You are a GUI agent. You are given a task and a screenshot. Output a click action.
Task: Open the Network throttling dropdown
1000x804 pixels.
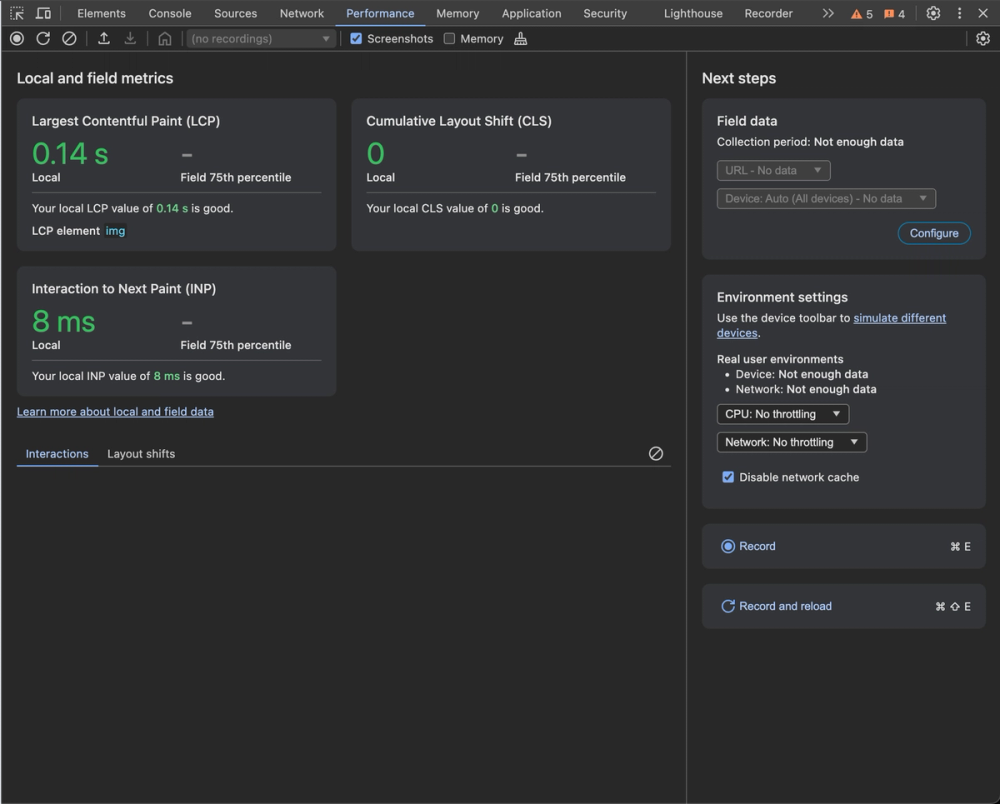coord(791,441)
